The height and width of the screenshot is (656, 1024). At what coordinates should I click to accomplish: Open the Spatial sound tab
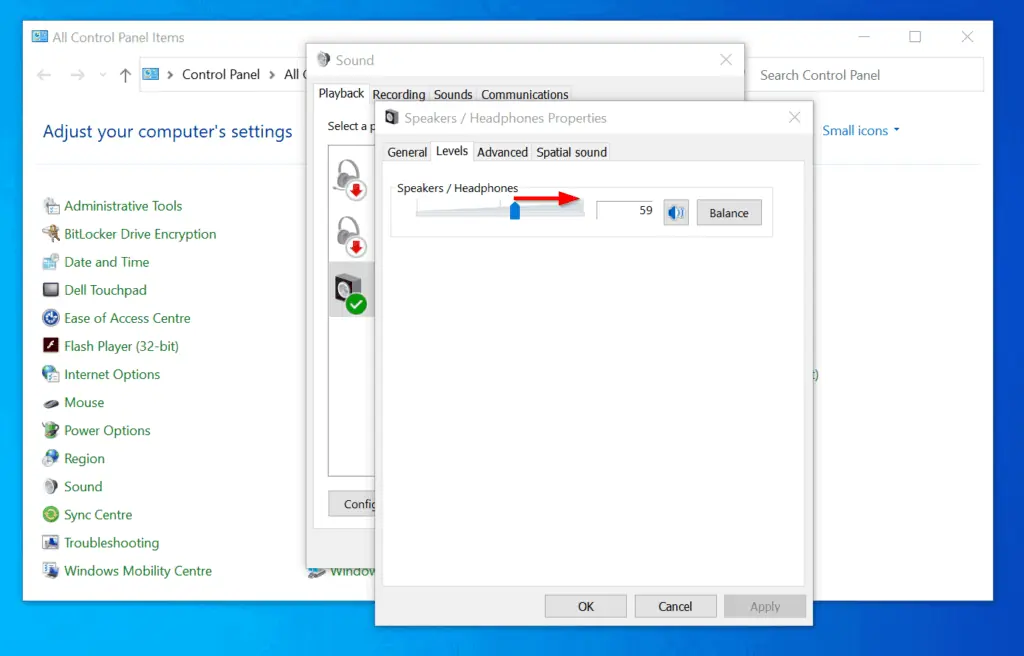pyautogui.click(x=571, y=152)
